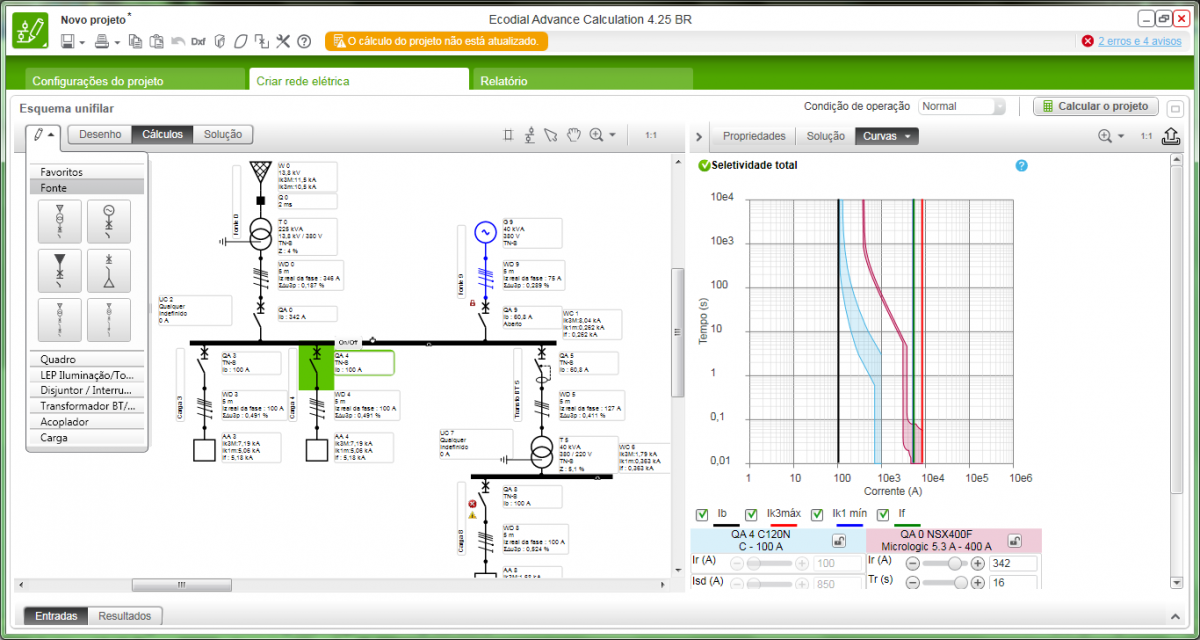Select the hand pan tool
Screen dimensions: 1200x640
tap(574, 135)
